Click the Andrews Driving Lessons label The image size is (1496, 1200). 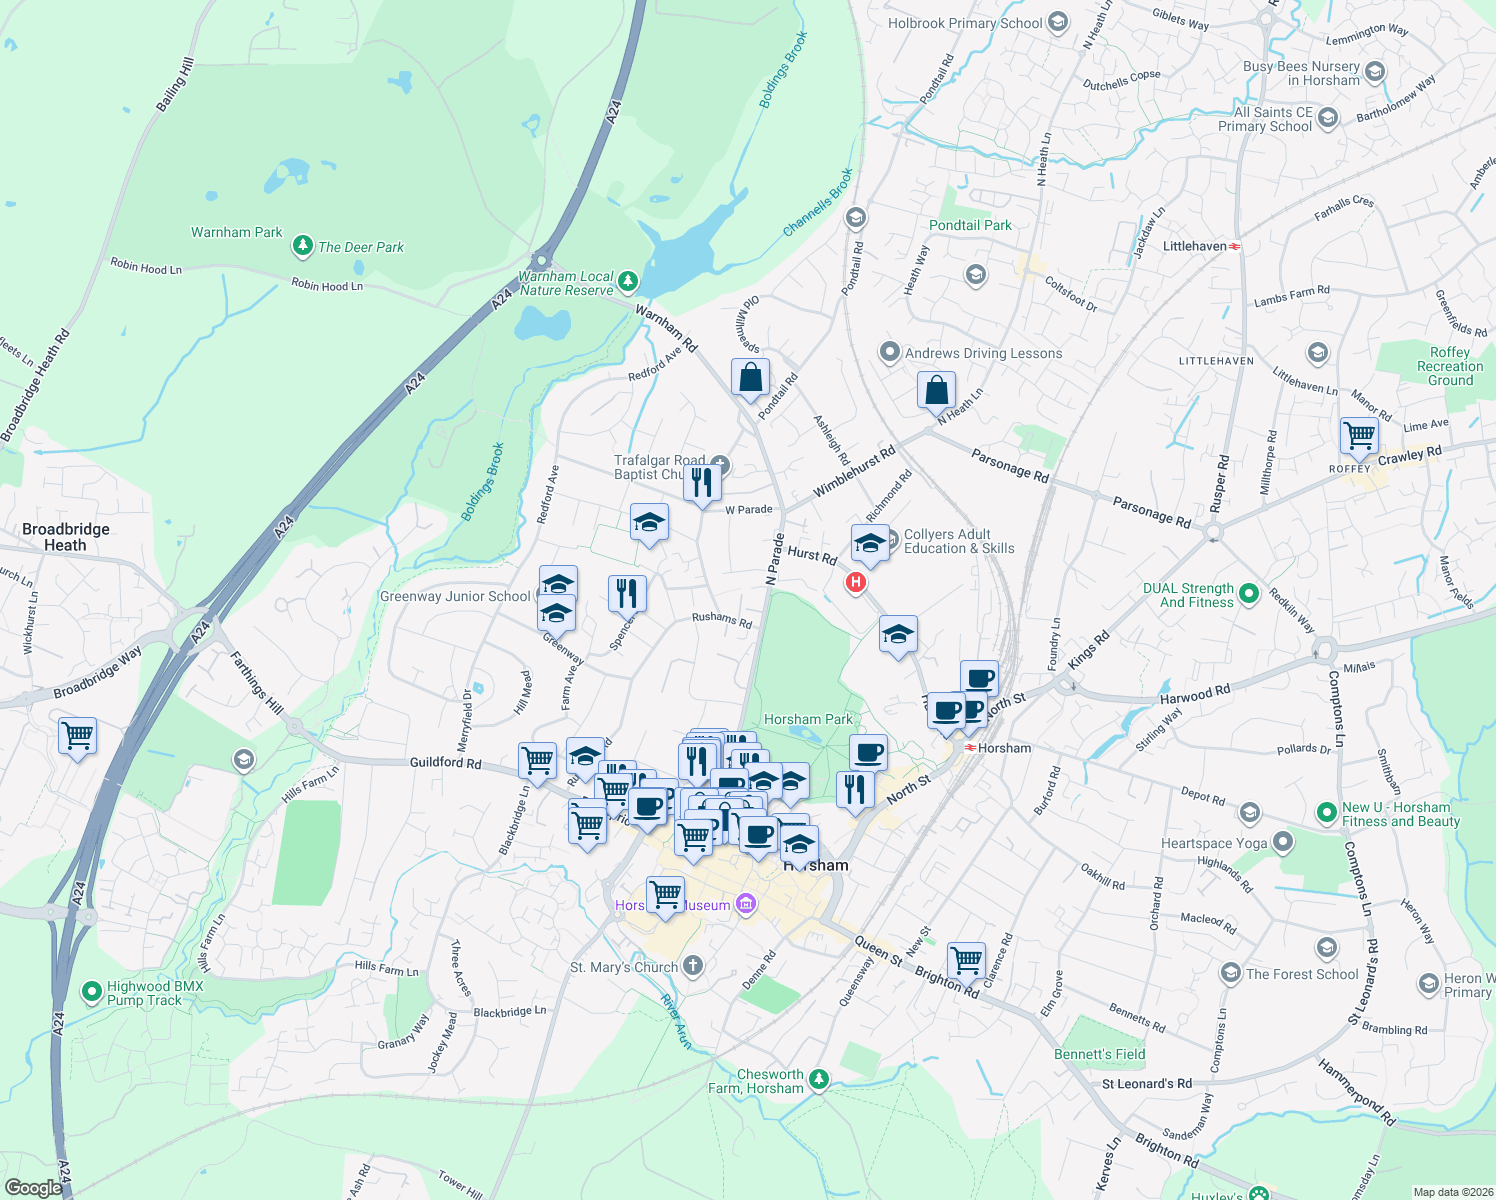(x=983, y=353)
